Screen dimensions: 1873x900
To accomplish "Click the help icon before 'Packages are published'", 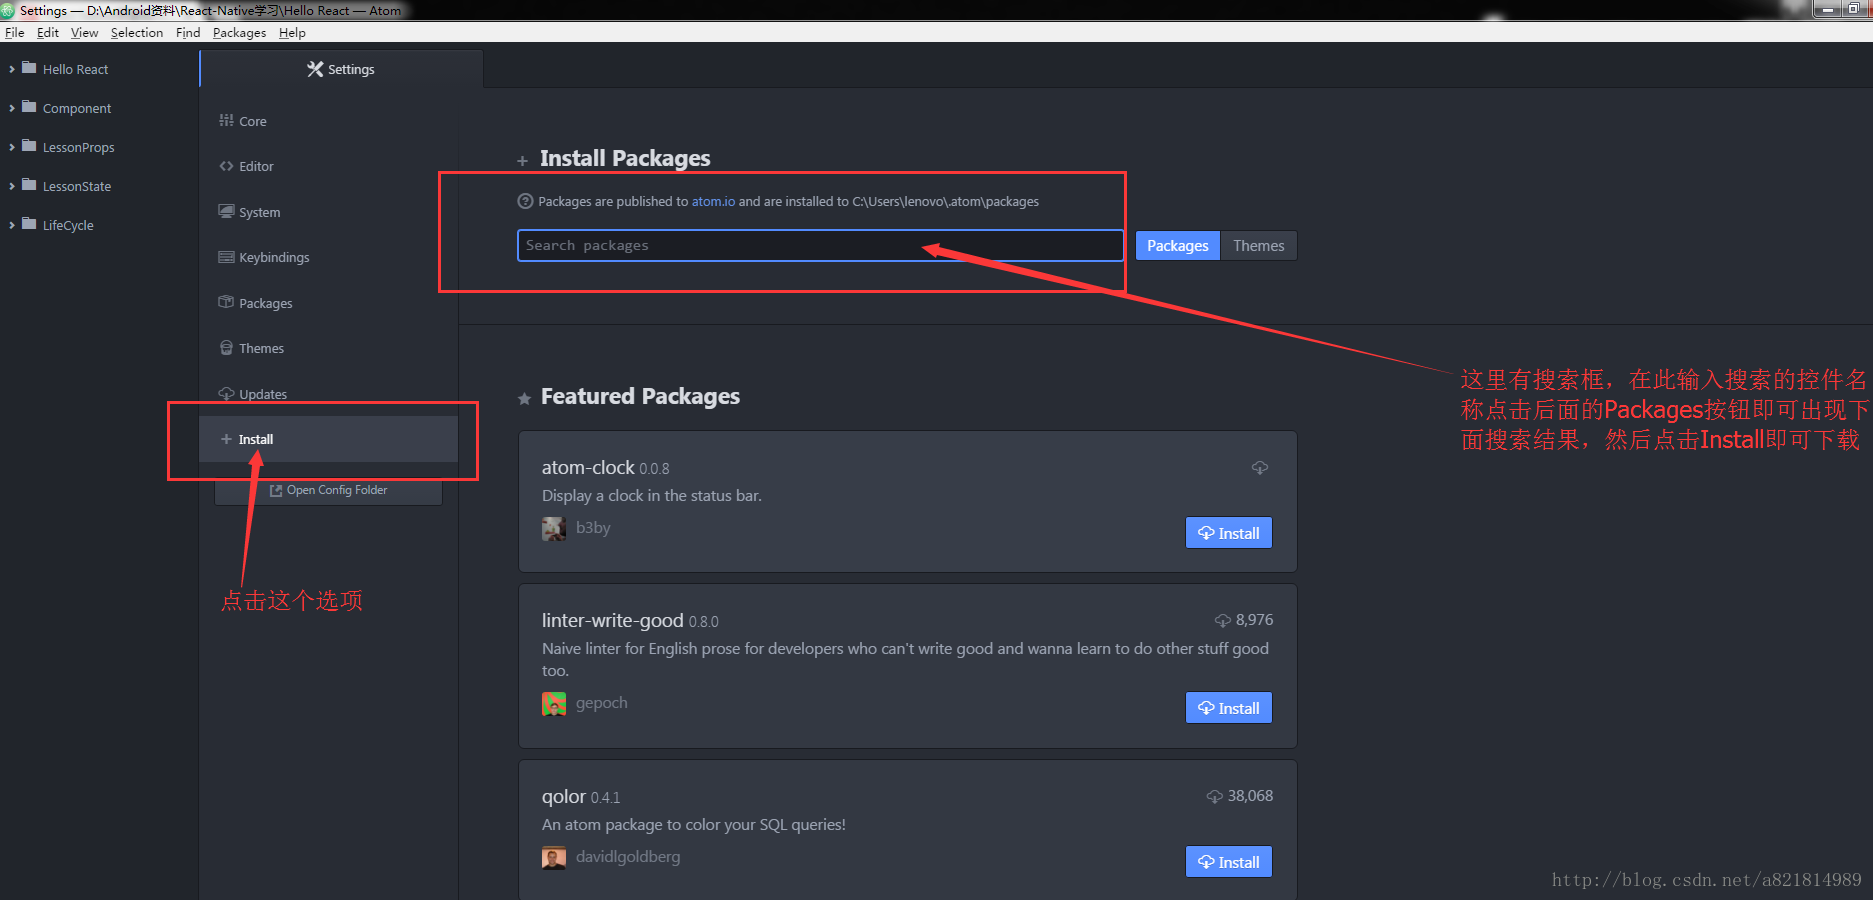I will pos(525,201).
